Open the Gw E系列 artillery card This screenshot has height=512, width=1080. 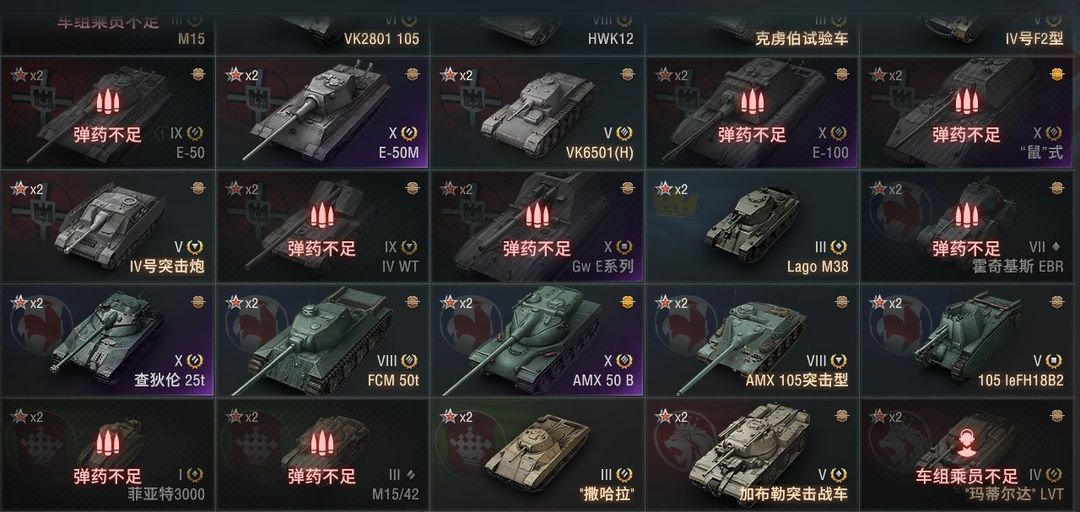(x=537, y=227)
